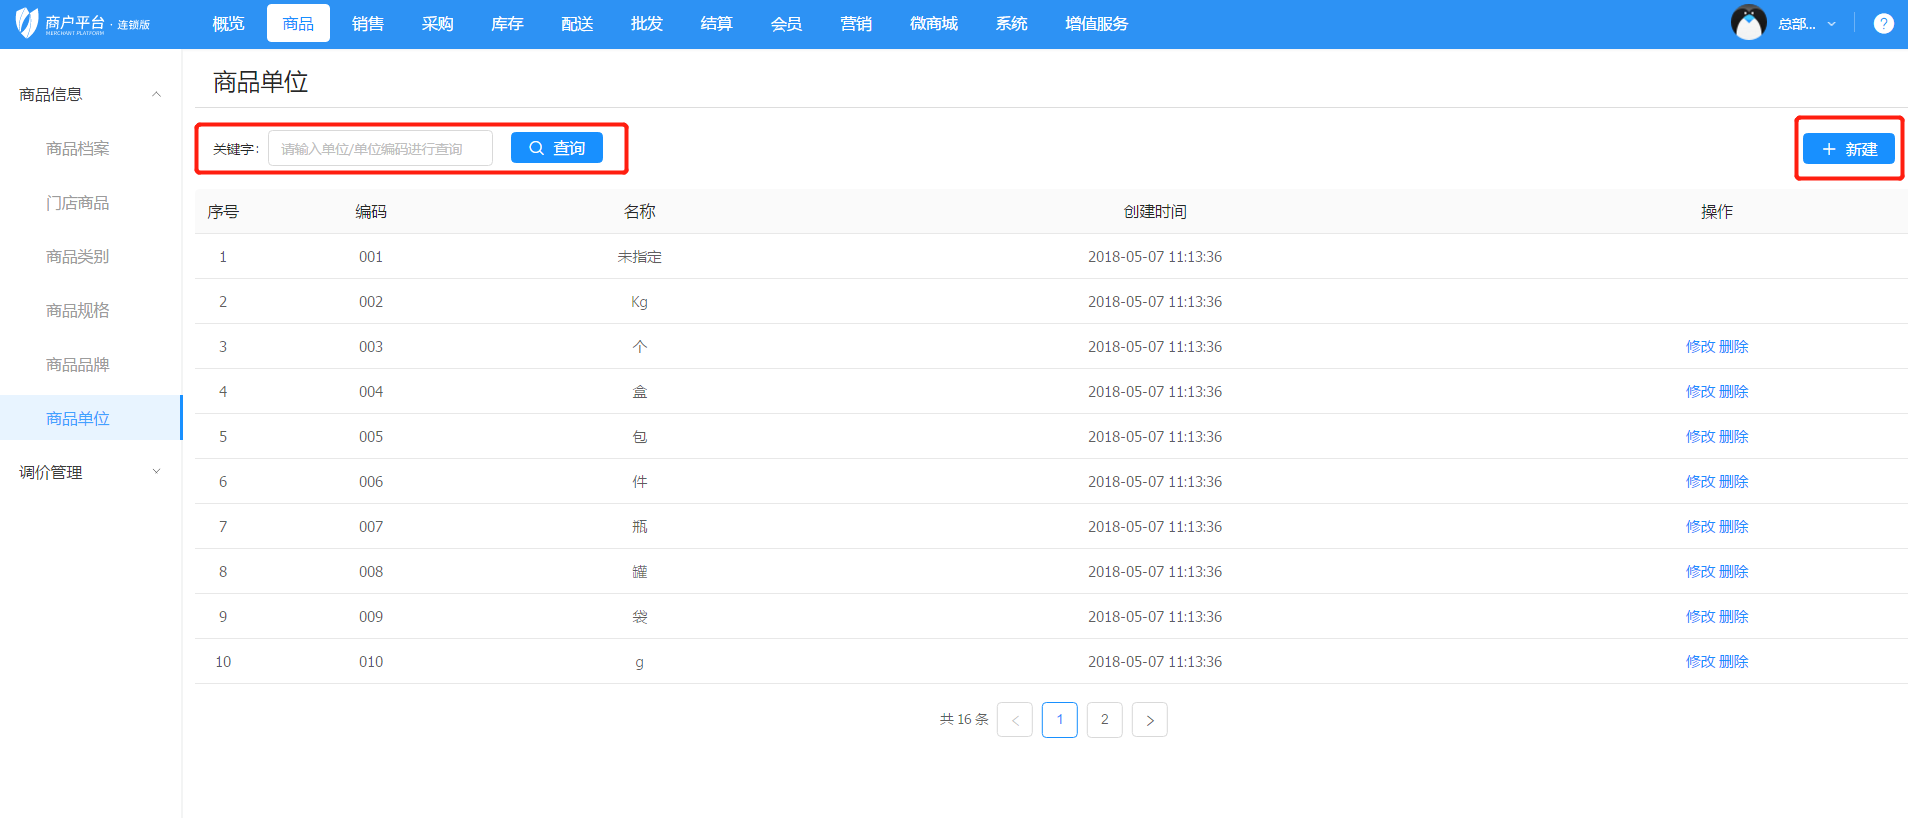The width and height of the screenshot is (1908, 818).
Task: Click the penguin user avatar
Action: point(1748,23)
